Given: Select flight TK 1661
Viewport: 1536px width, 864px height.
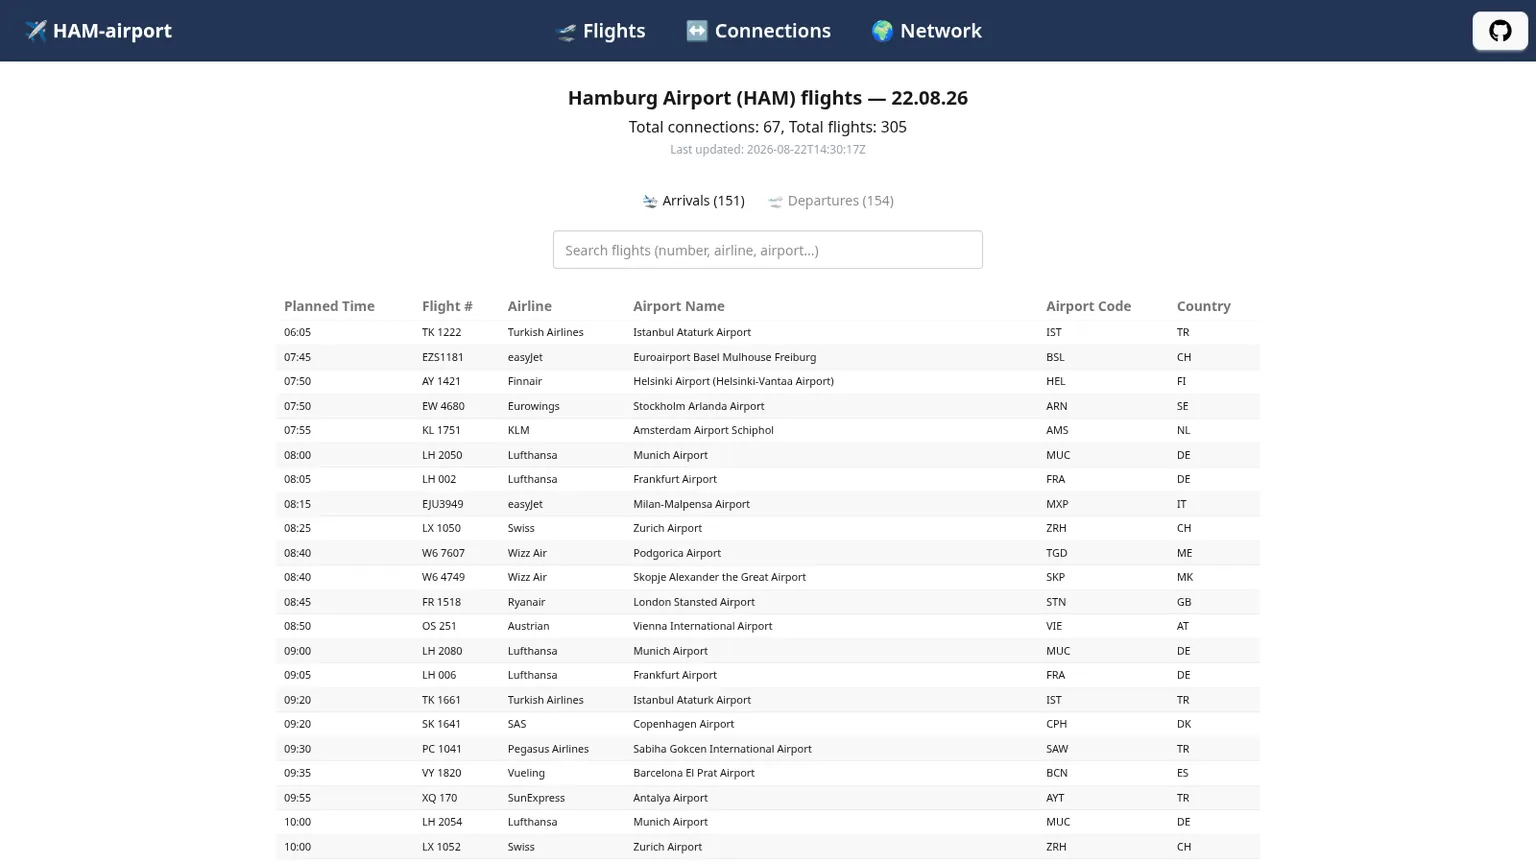Looking at the screenshot, I should pos(441,700).
